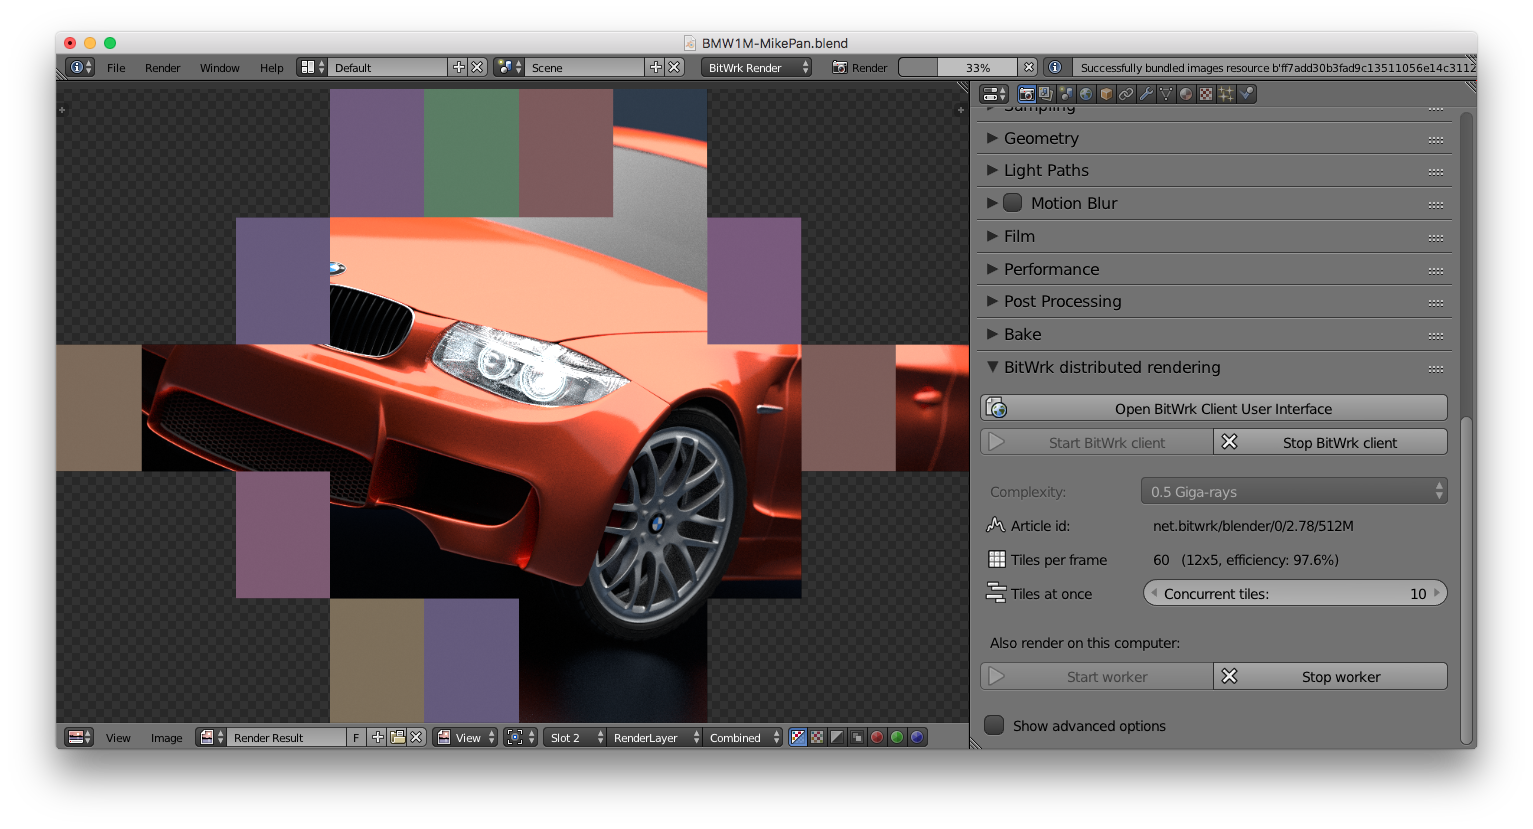
Task: Open the File menu
Action: tap(116, 68)
